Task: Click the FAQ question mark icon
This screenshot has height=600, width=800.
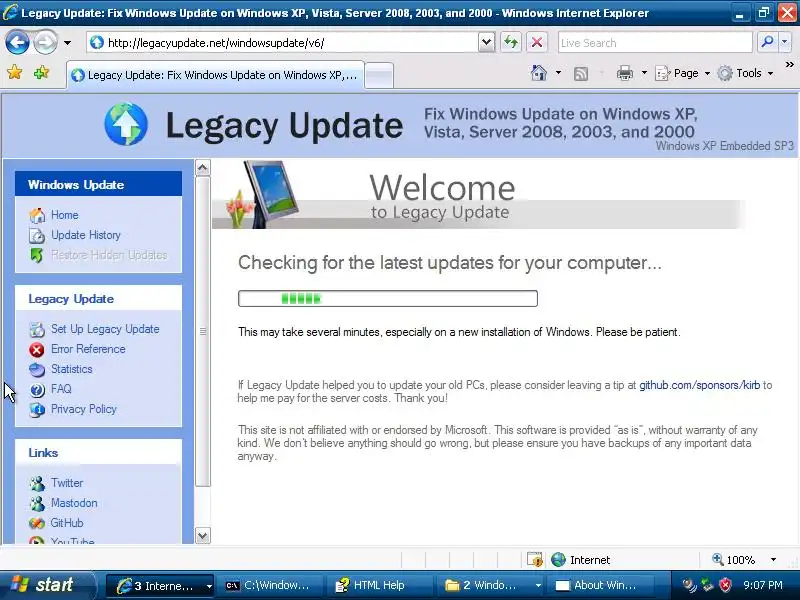Action: coord(37,390)
